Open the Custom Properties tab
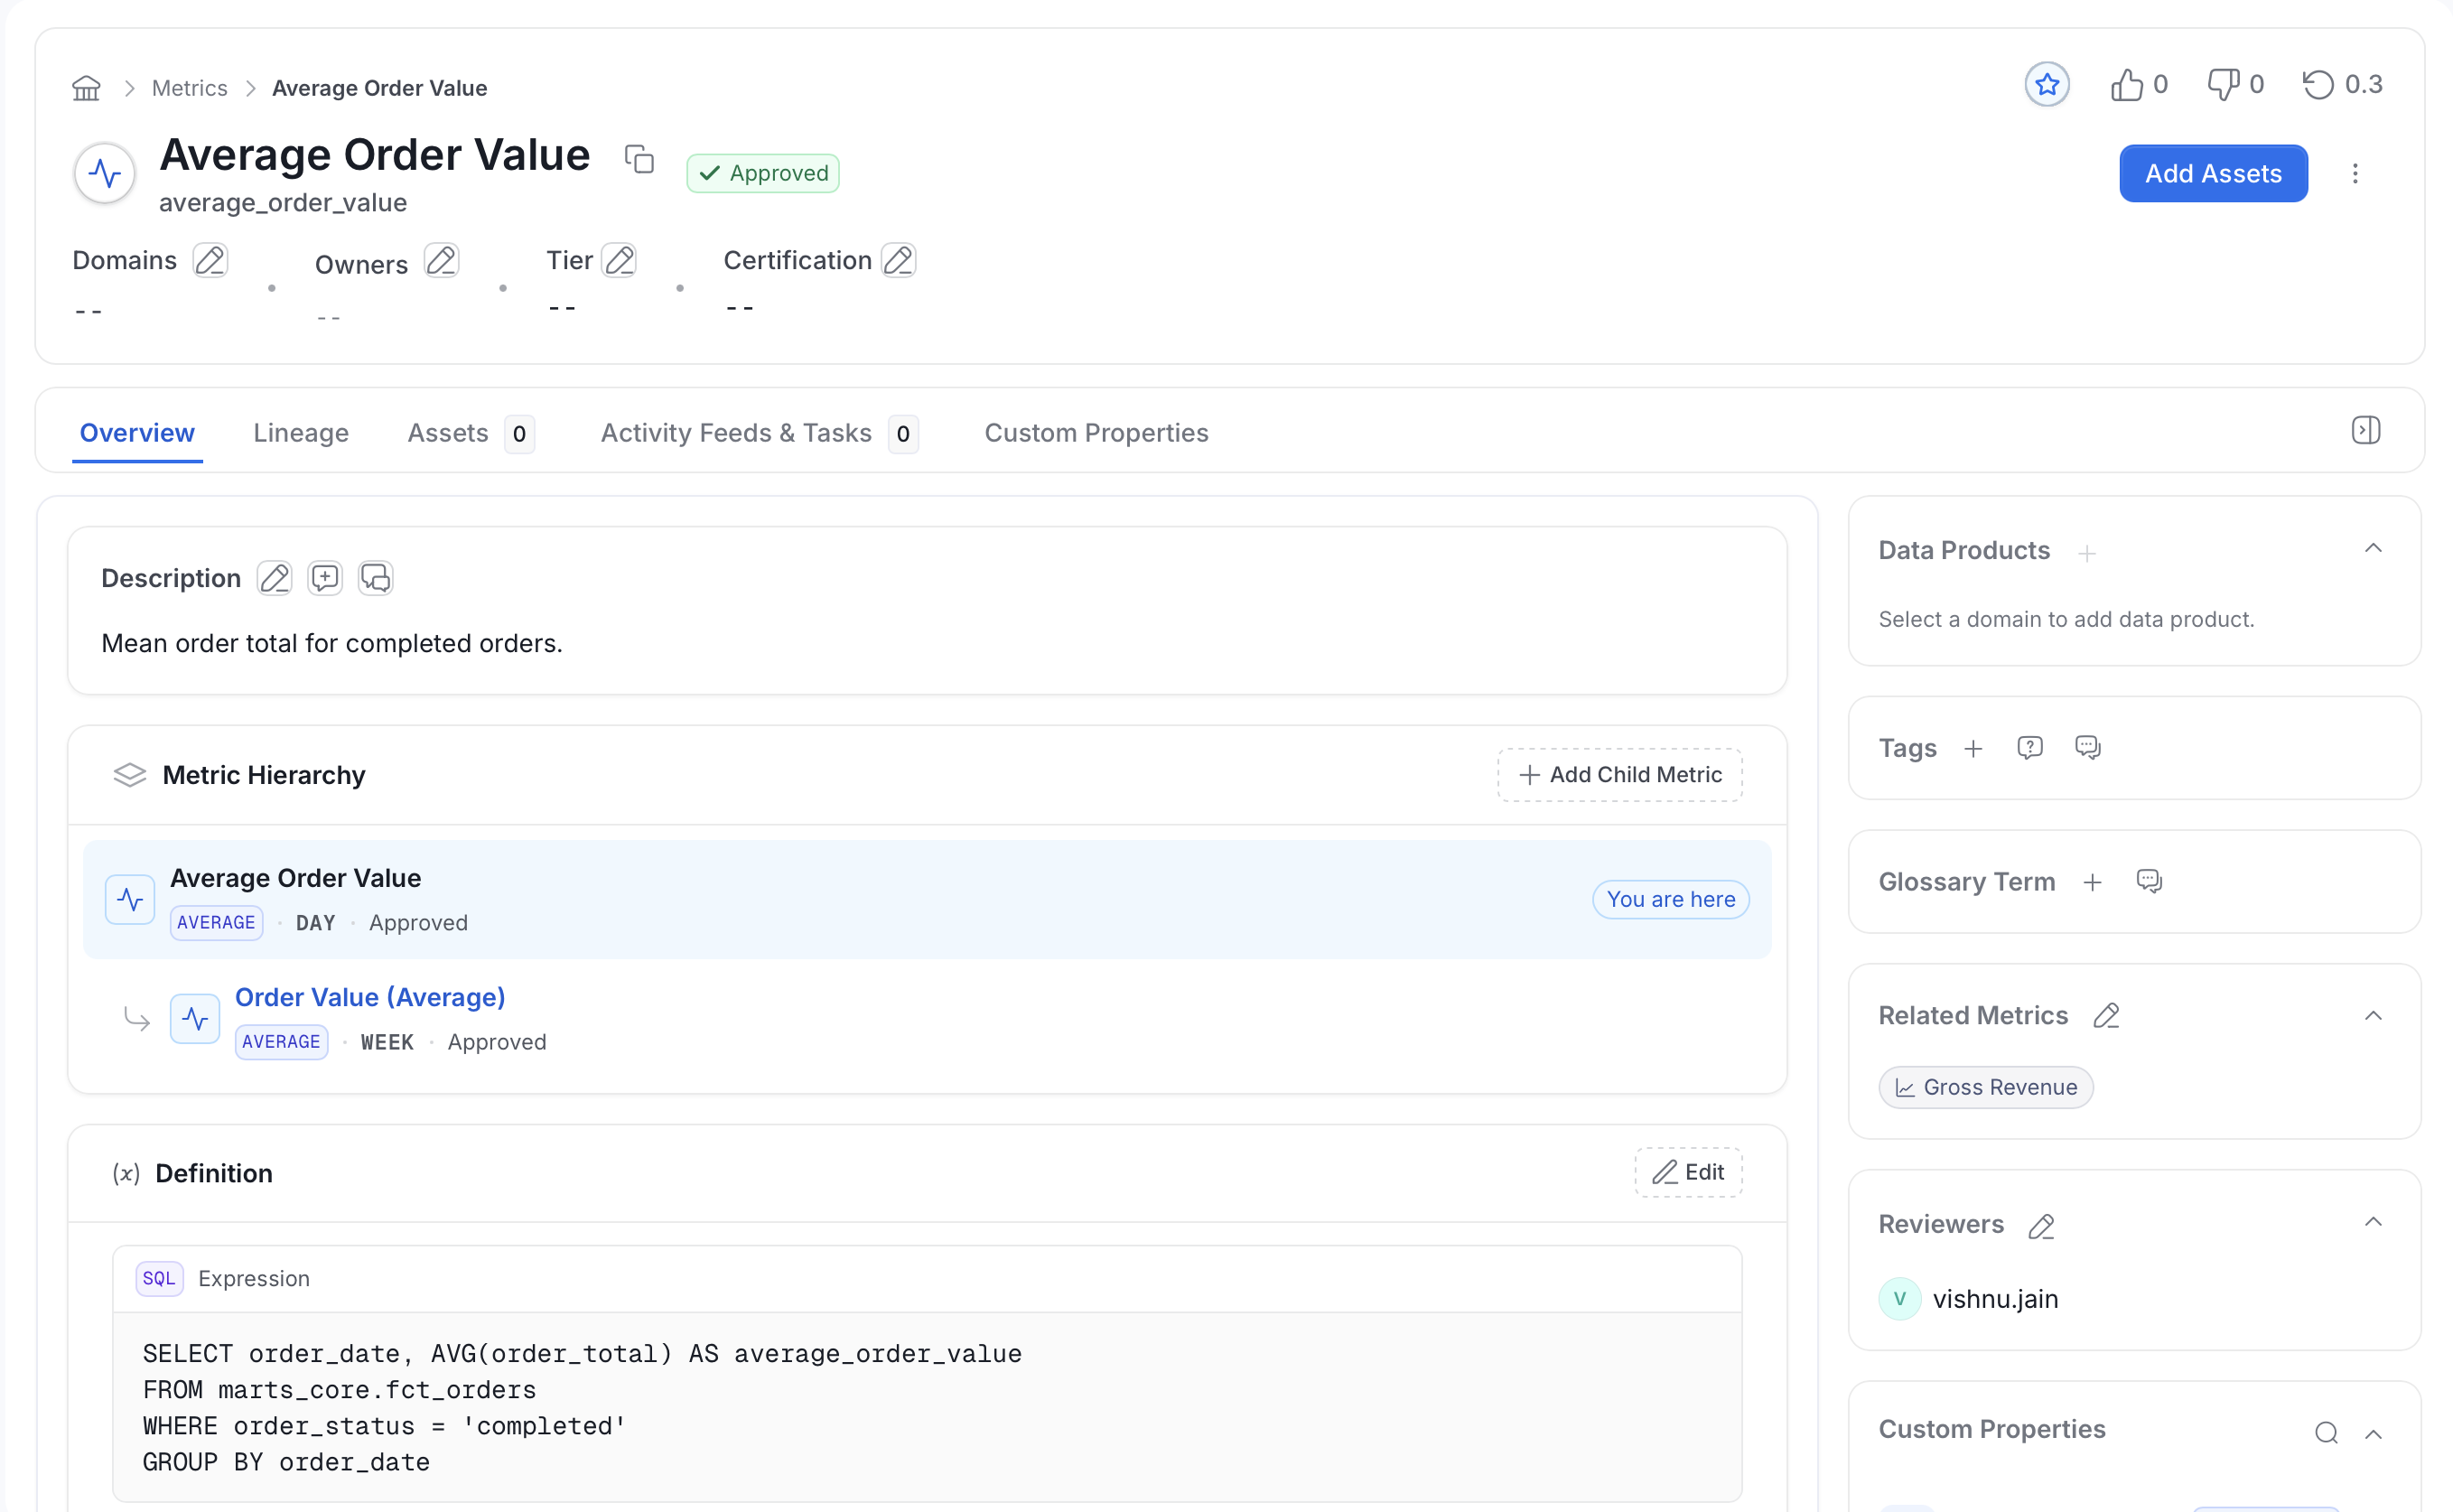The width and height of the screenshot is (2453, 1512). (1096, 433)
